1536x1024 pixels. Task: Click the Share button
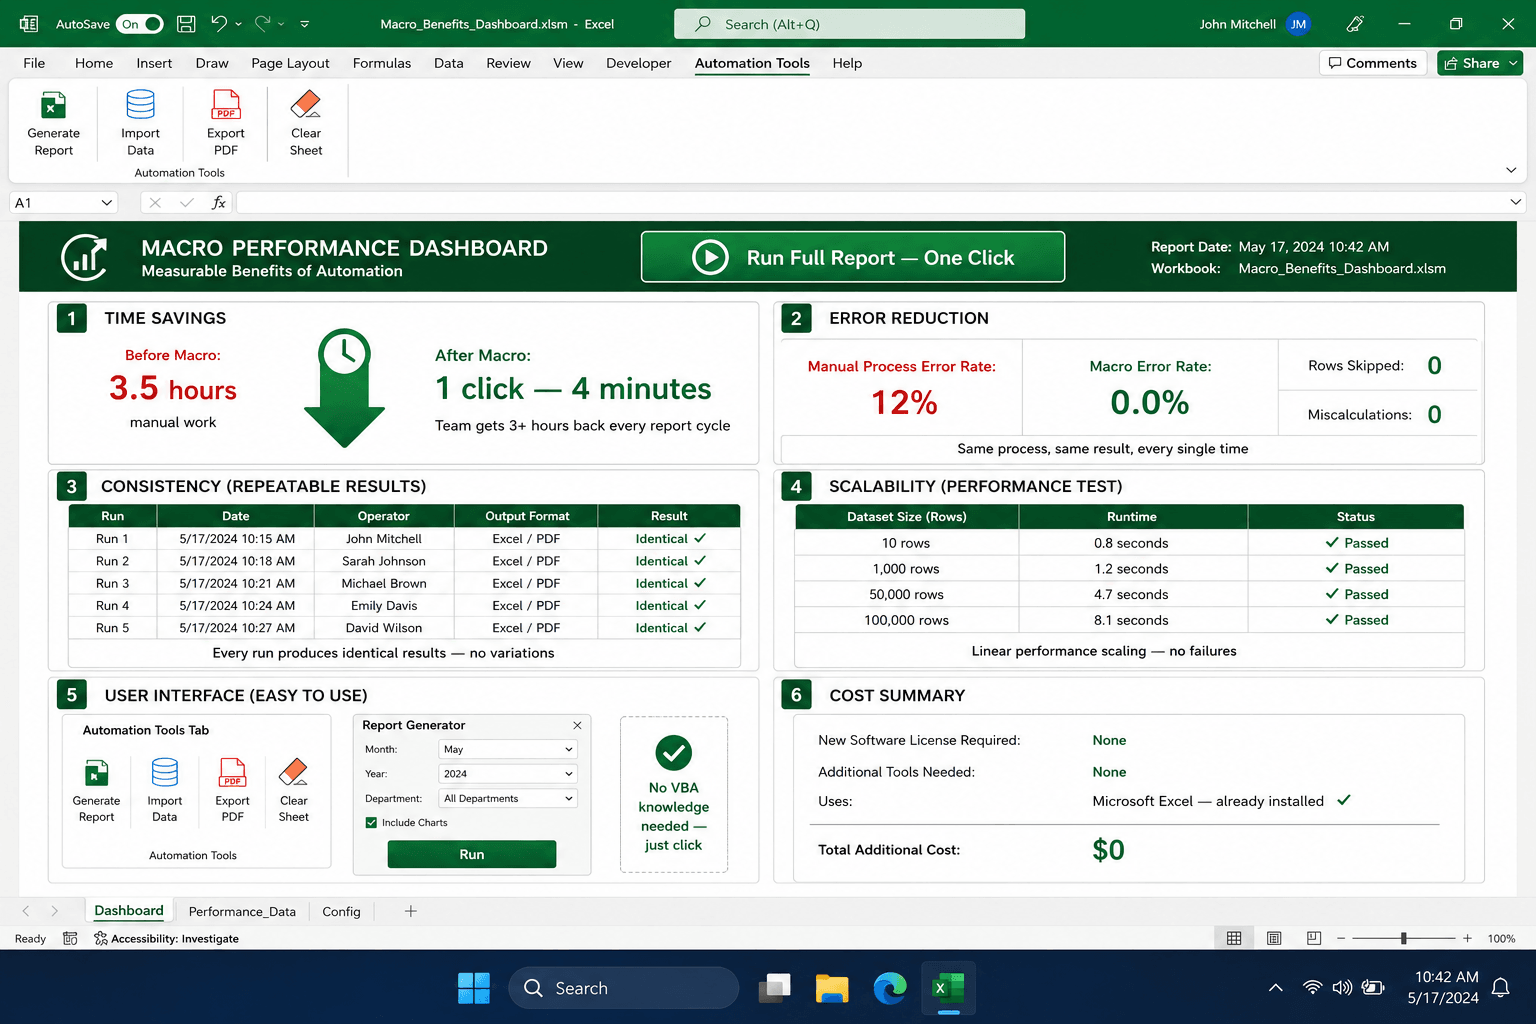(x=1471, y=63)
